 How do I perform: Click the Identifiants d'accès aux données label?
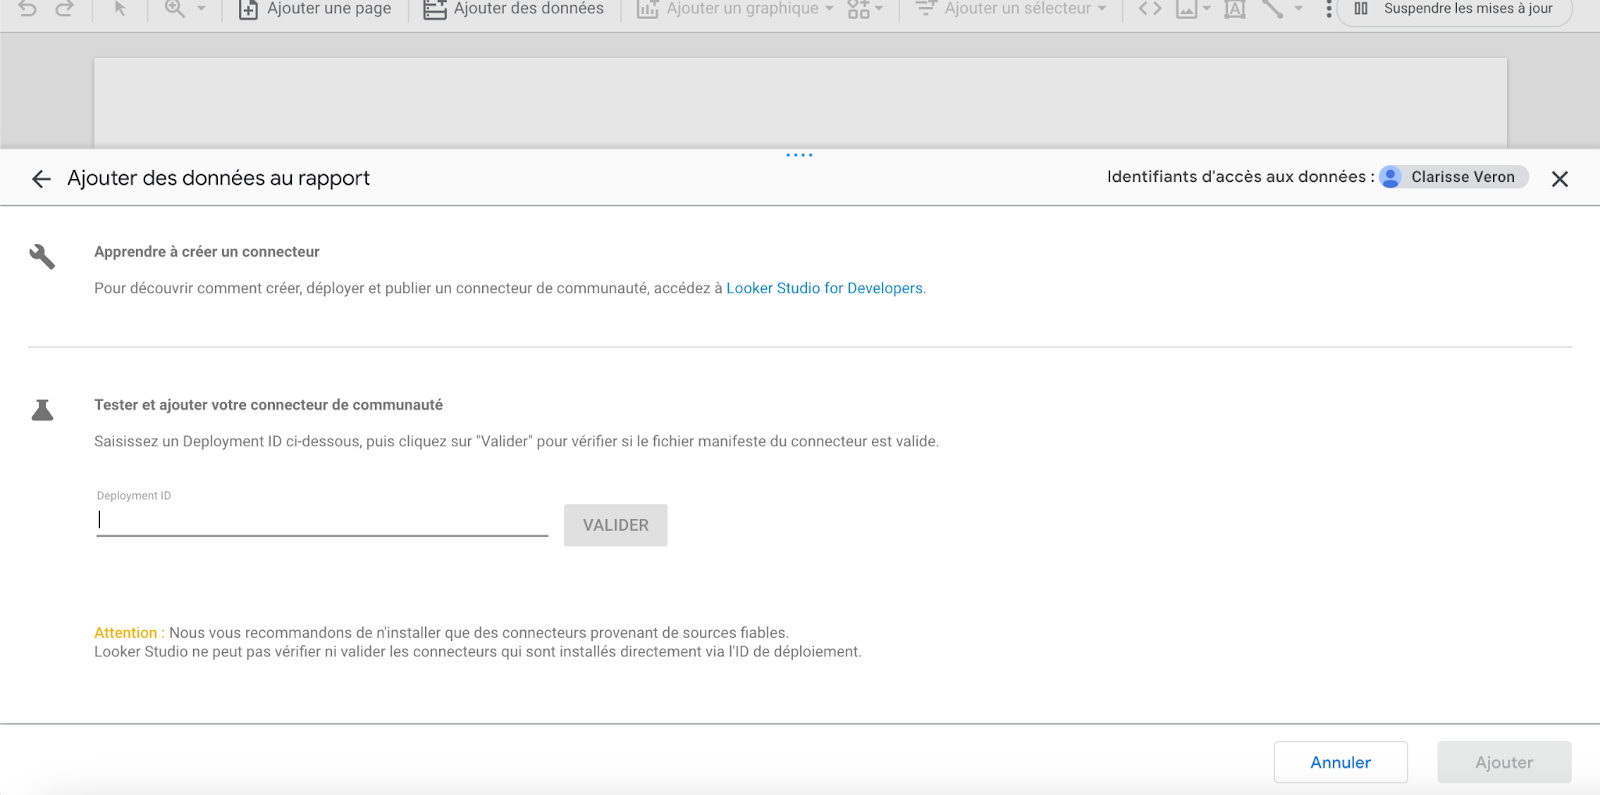[1240, 177]
